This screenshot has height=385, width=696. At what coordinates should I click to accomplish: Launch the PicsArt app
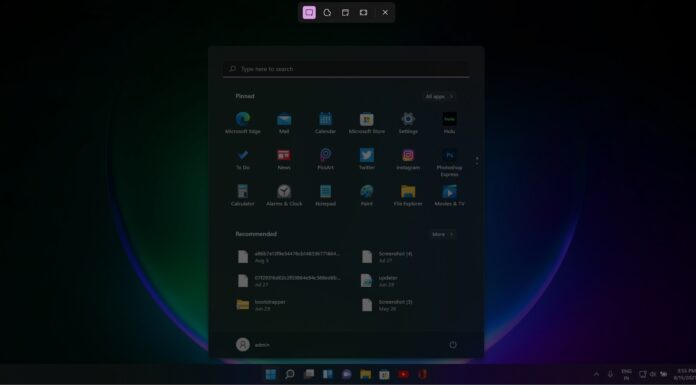pyautogui.click(x=325, y=159)
